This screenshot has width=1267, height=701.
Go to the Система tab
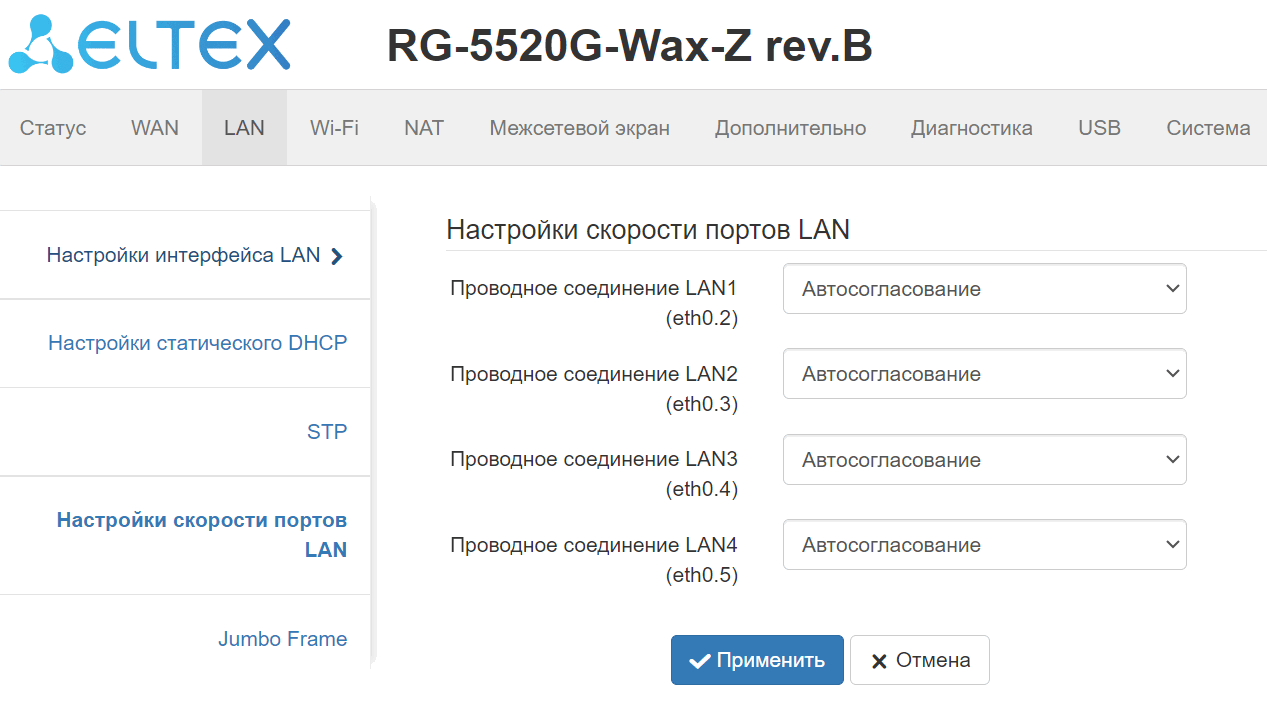(1208, 128)
